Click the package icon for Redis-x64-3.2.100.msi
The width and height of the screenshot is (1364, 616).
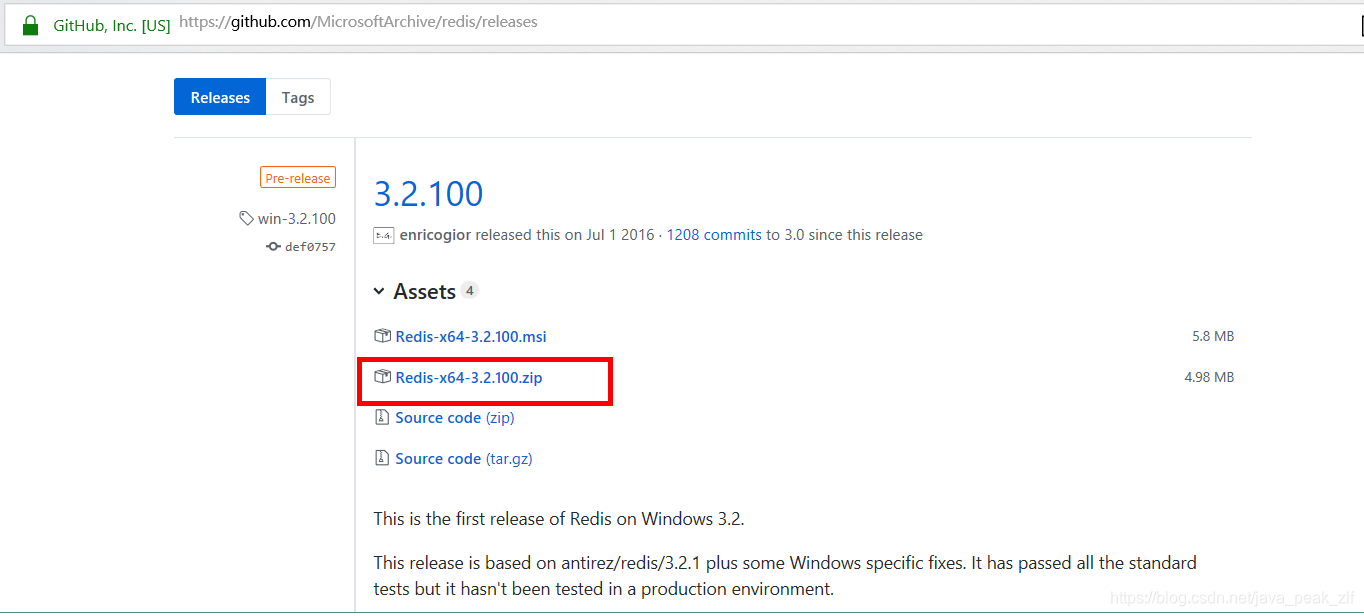[x=382, y=336]
